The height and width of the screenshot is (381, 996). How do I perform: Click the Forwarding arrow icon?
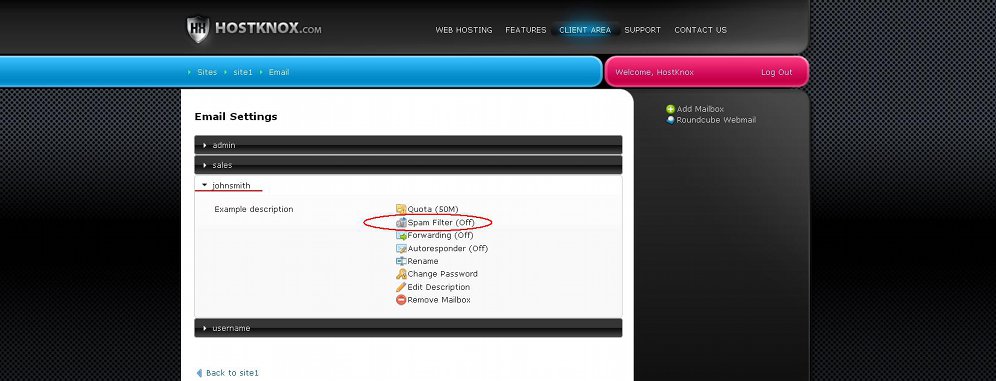point(401,235)
